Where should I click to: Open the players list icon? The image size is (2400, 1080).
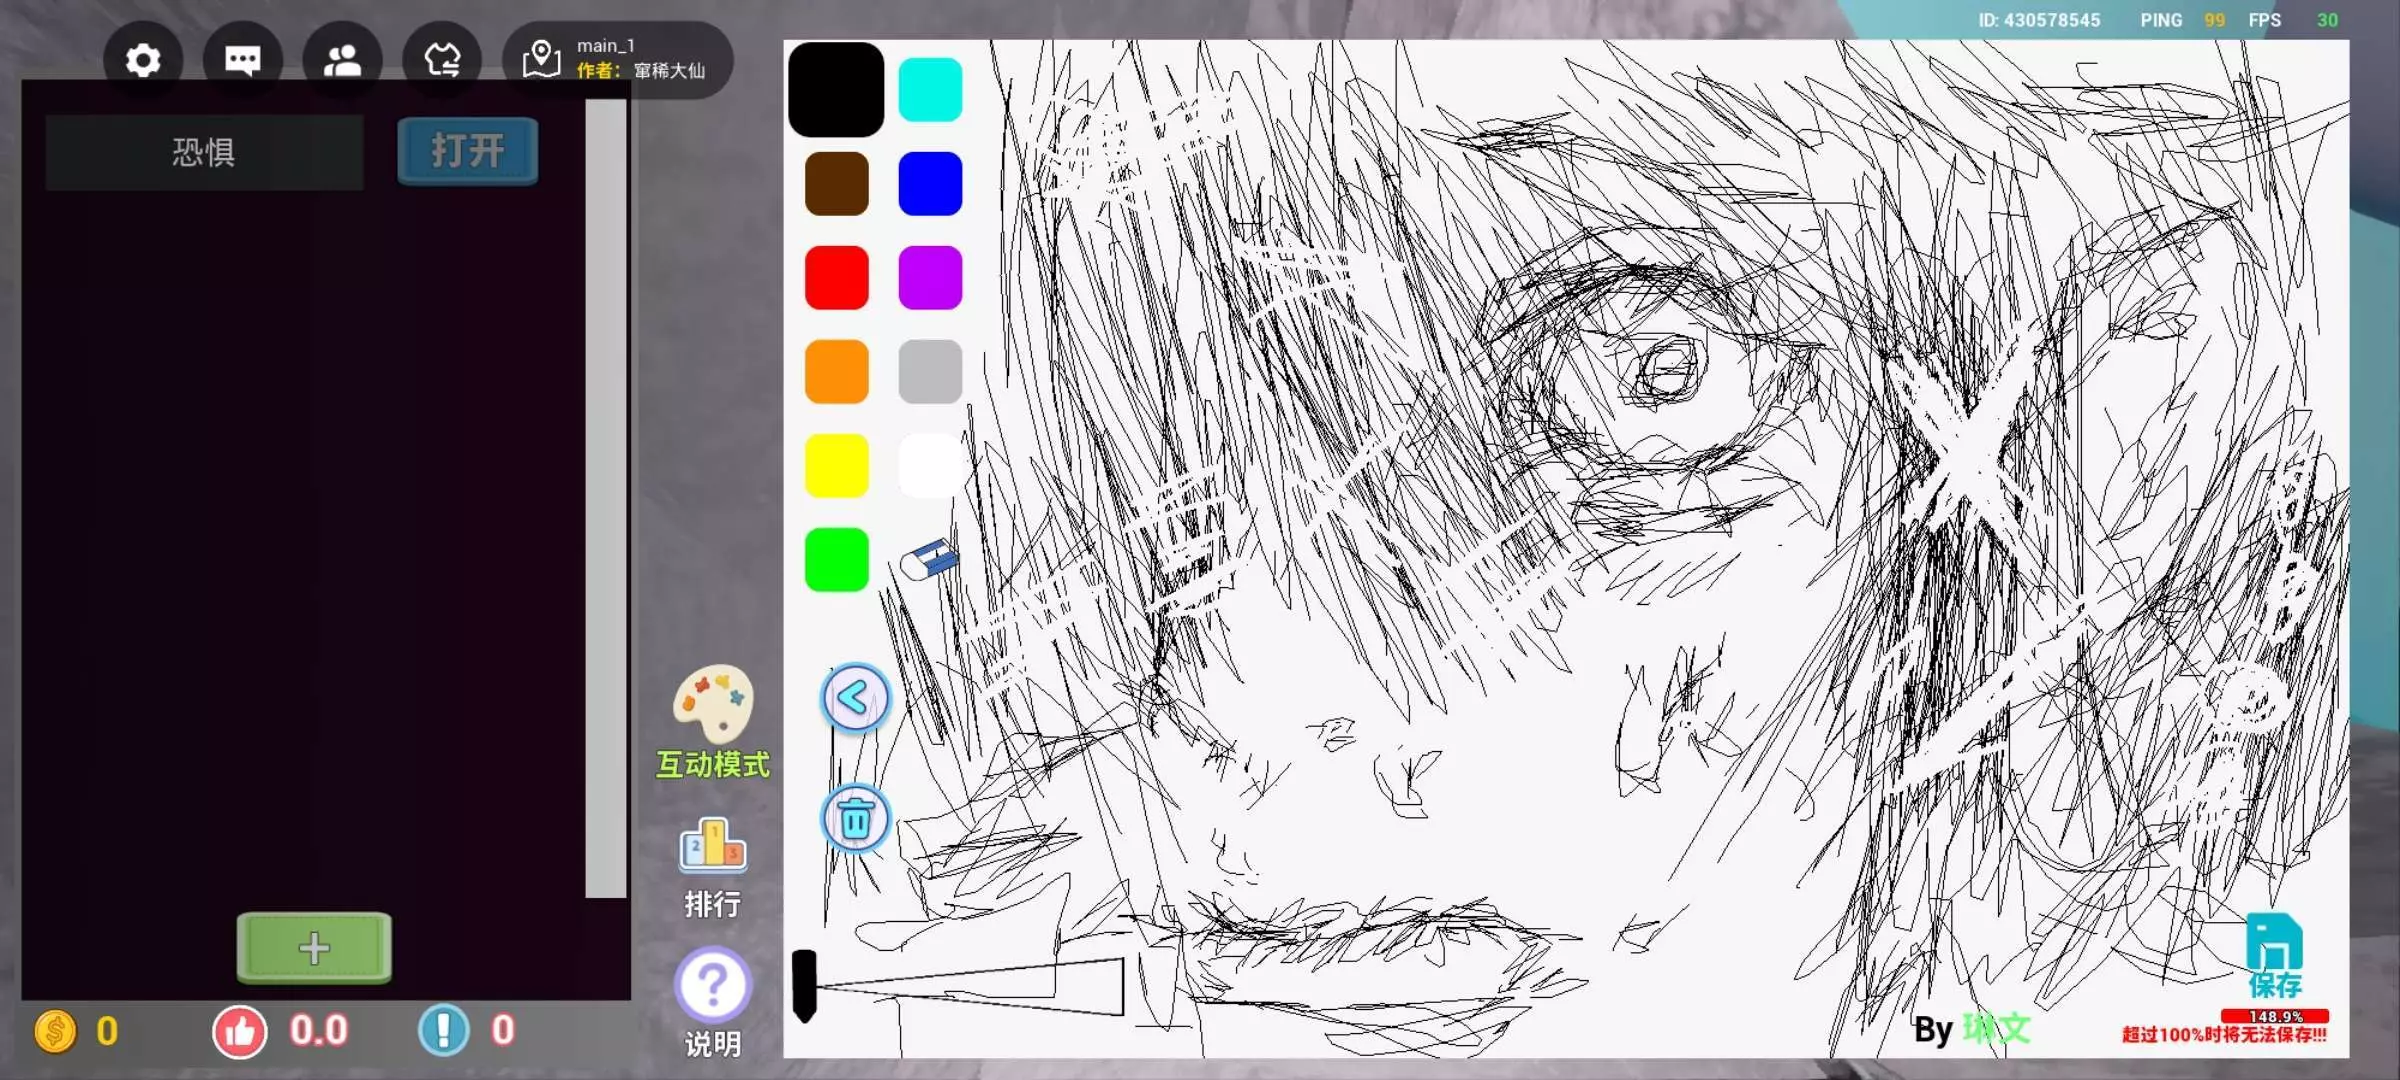(342, 61)
